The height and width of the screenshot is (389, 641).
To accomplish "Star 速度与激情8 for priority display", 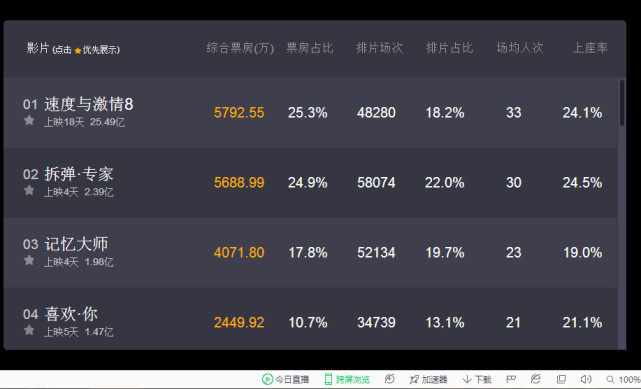I will pyautogui.click(x=29, y=120).
